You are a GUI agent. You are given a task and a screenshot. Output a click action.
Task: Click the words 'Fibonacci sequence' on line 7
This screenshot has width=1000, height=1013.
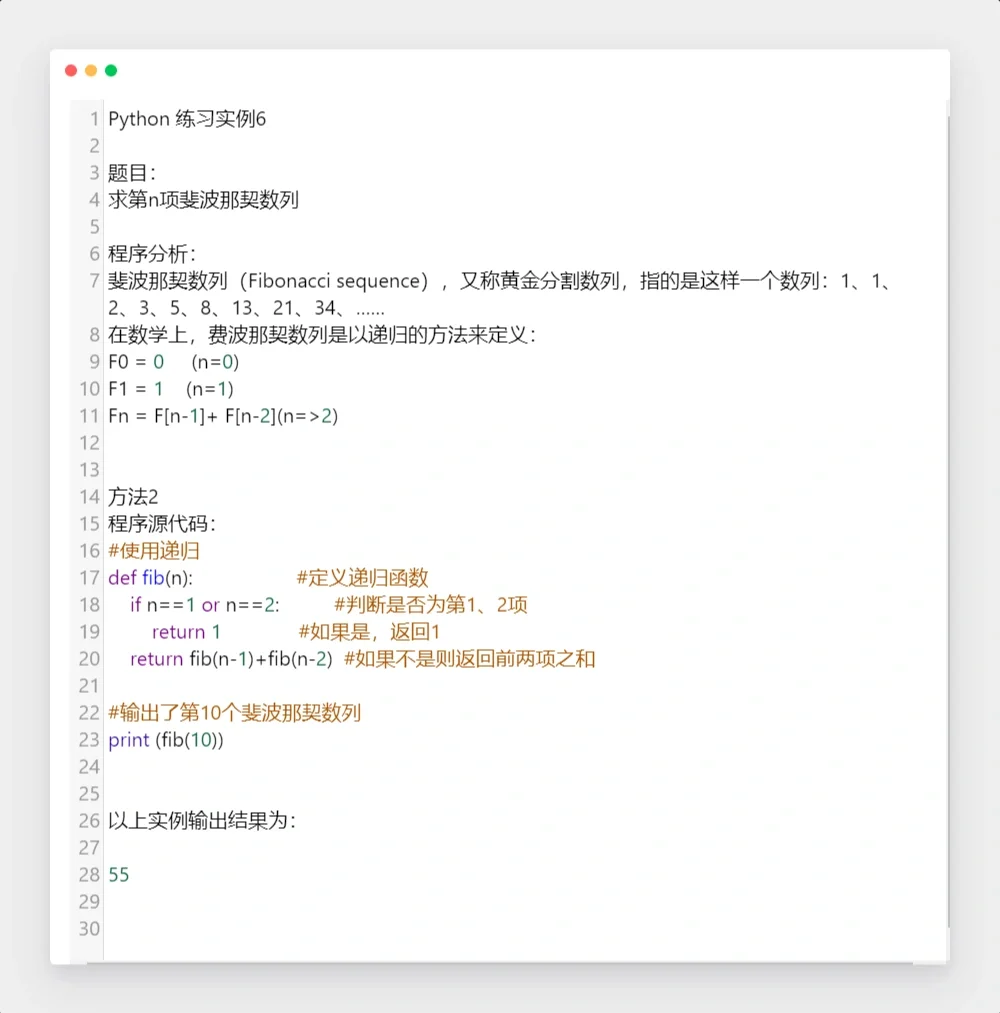click(334, 281)
